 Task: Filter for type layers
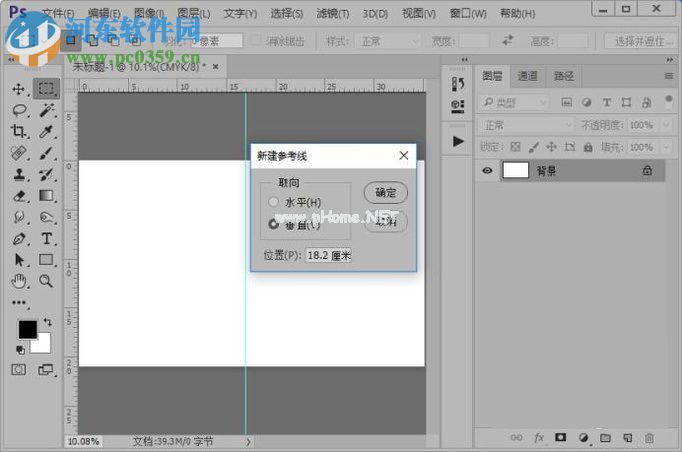point(606,102)
